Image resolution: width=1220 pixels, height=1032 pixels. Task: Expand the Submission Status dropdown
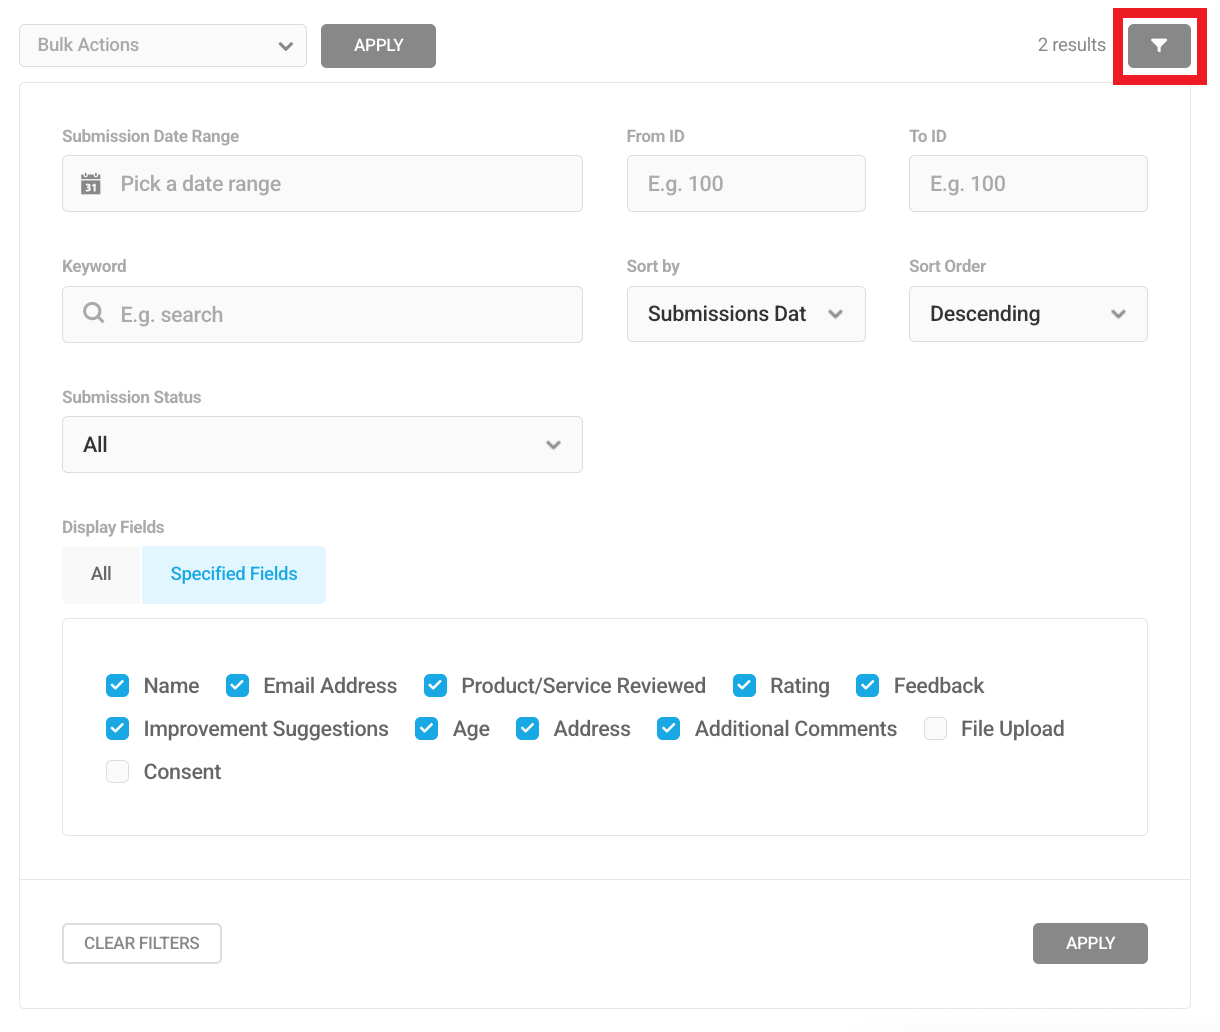[322, 445]
